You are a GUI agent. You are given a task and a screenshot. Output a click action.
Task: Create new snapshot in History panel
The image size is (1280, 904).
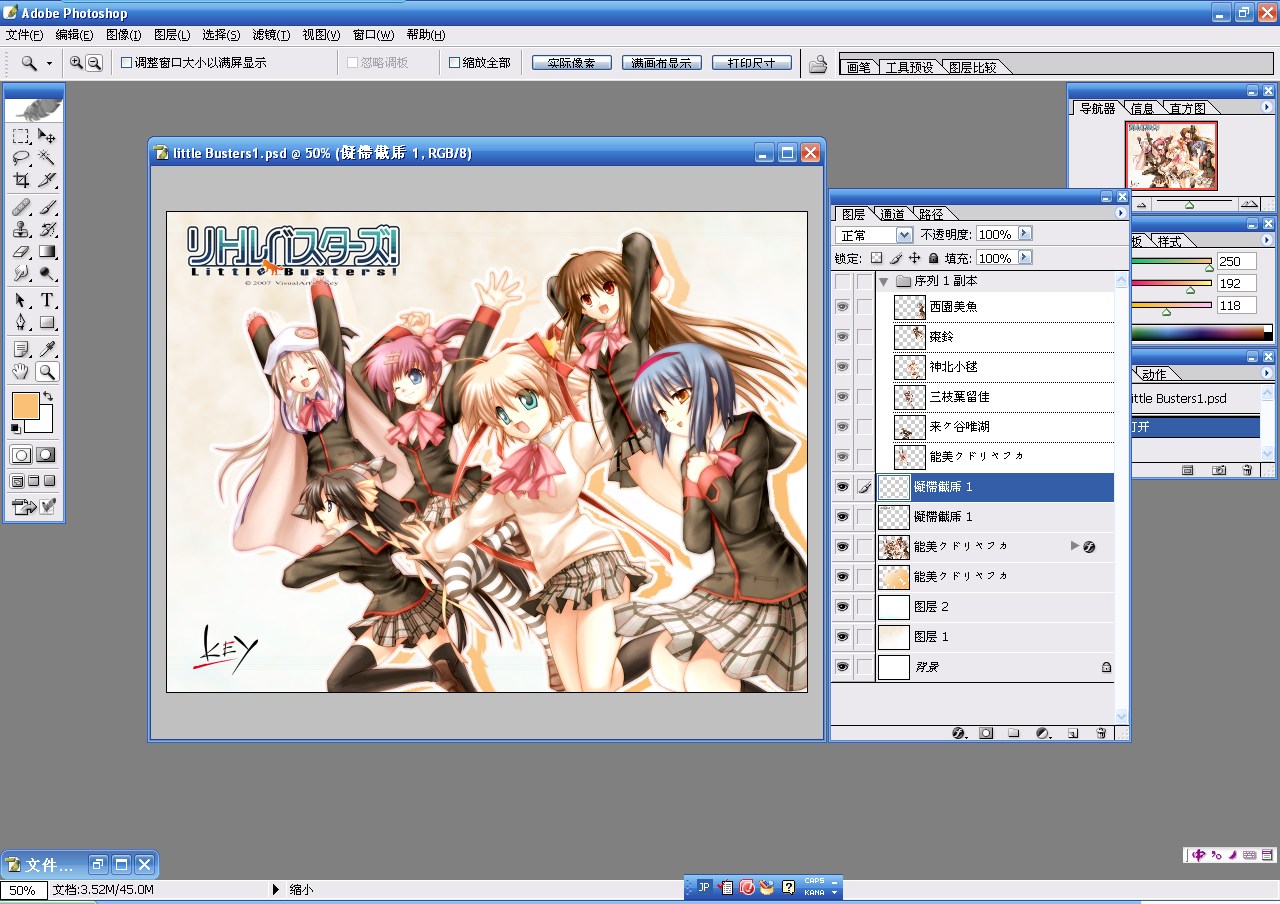pos(1219,469)
